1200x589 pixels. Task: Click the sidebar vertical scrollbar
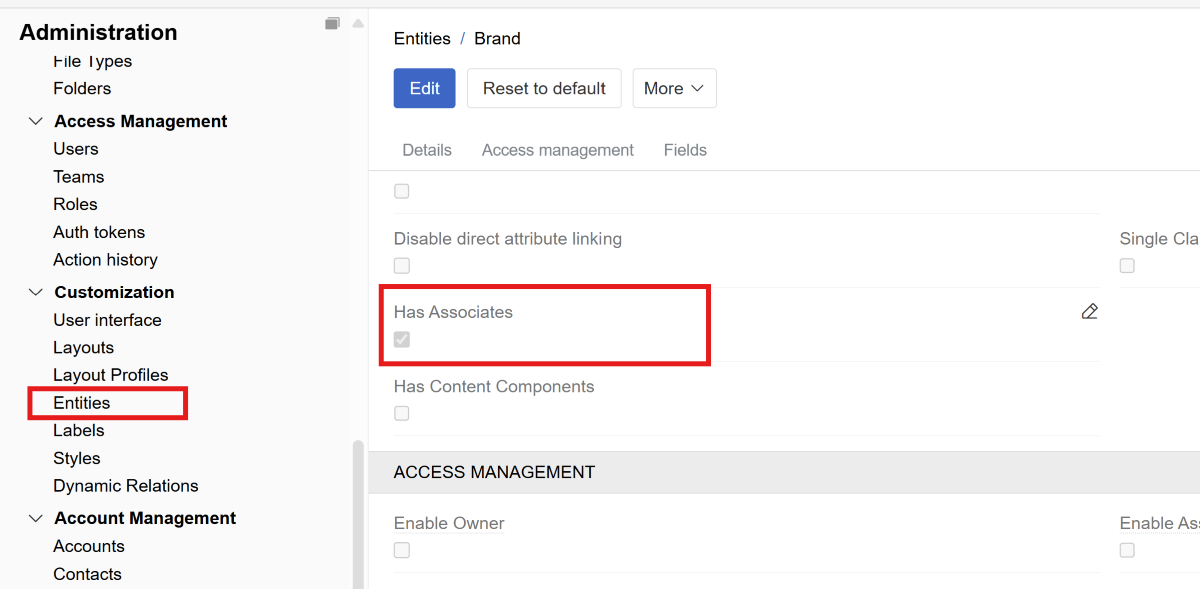point(358,510)
